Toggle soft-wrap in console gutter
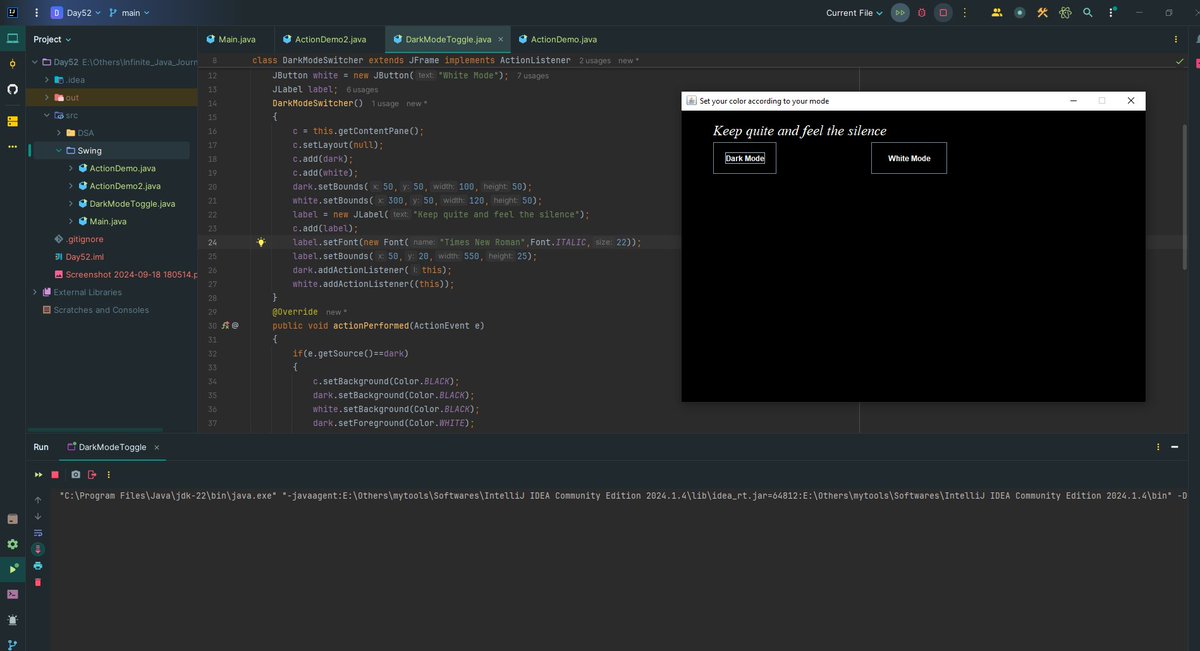 (39, 532)
